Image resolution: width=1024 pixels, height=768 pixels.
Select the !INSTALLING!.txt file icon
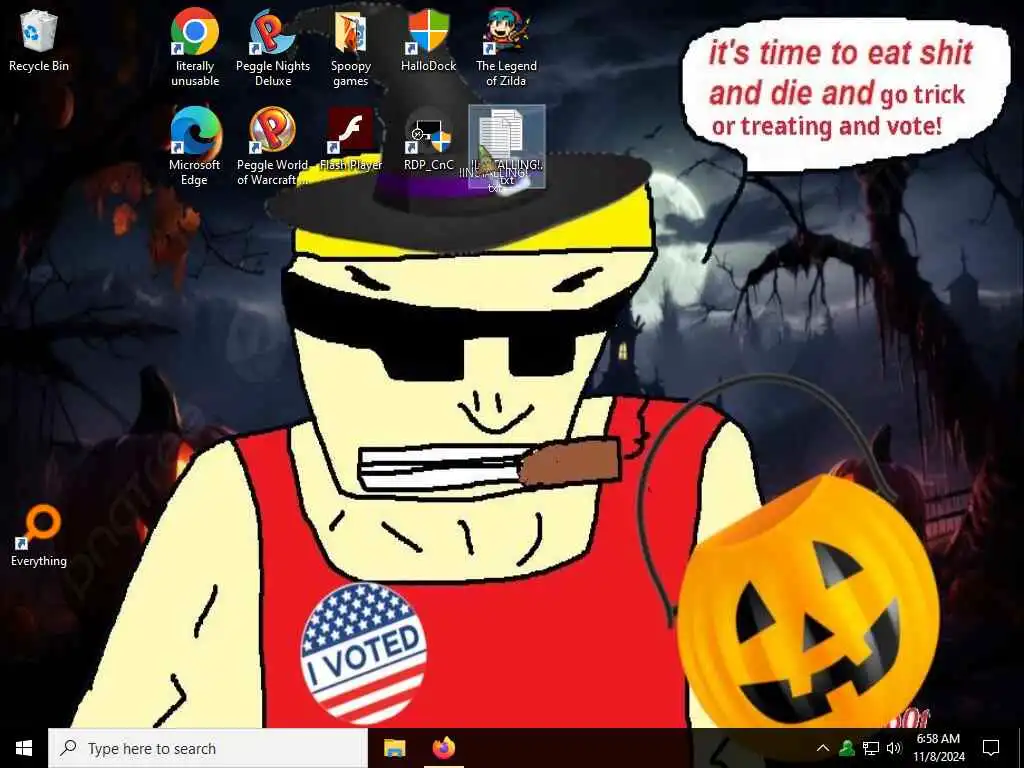coord(507,146)
